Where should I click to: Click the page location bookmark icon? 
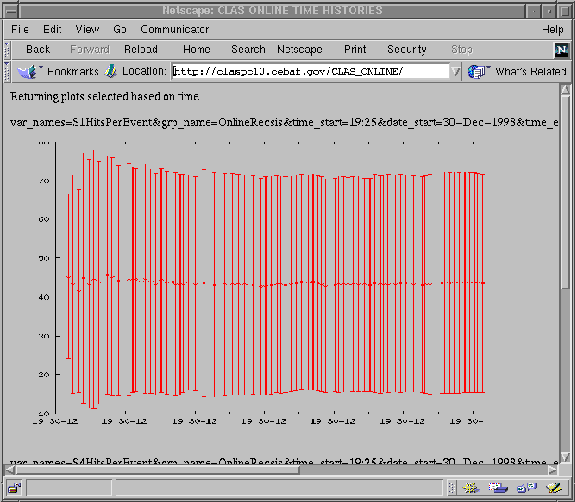(x=110, y=71)
